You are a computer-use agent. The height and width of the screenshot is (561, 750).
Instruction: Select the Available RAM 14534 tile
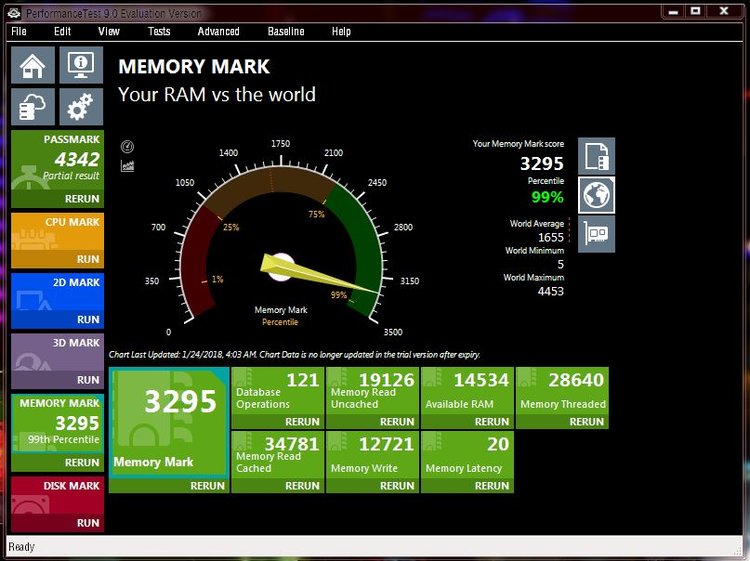(x=467, y=391)
